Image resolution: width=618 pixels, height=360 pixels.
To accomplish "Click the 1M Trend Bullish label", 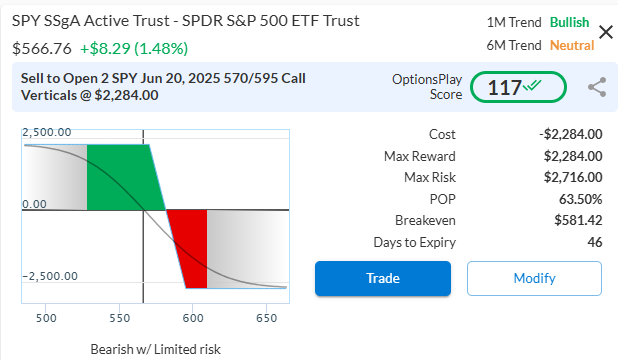I will (x=538, y=22).
